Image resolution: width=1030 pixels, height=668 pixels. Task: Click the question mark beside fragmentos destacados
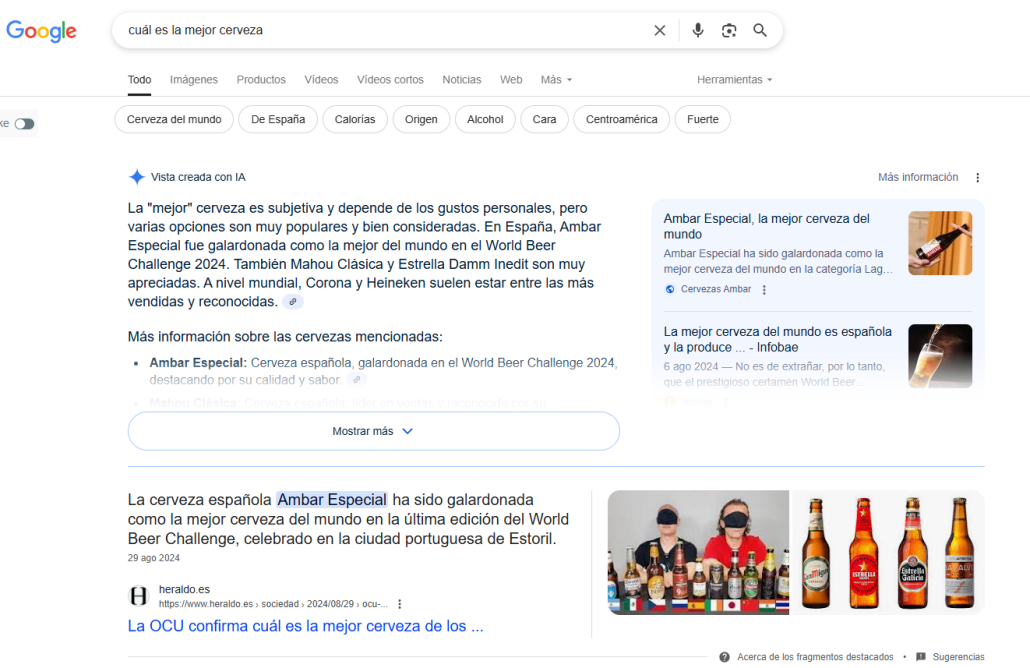point(723,656)
